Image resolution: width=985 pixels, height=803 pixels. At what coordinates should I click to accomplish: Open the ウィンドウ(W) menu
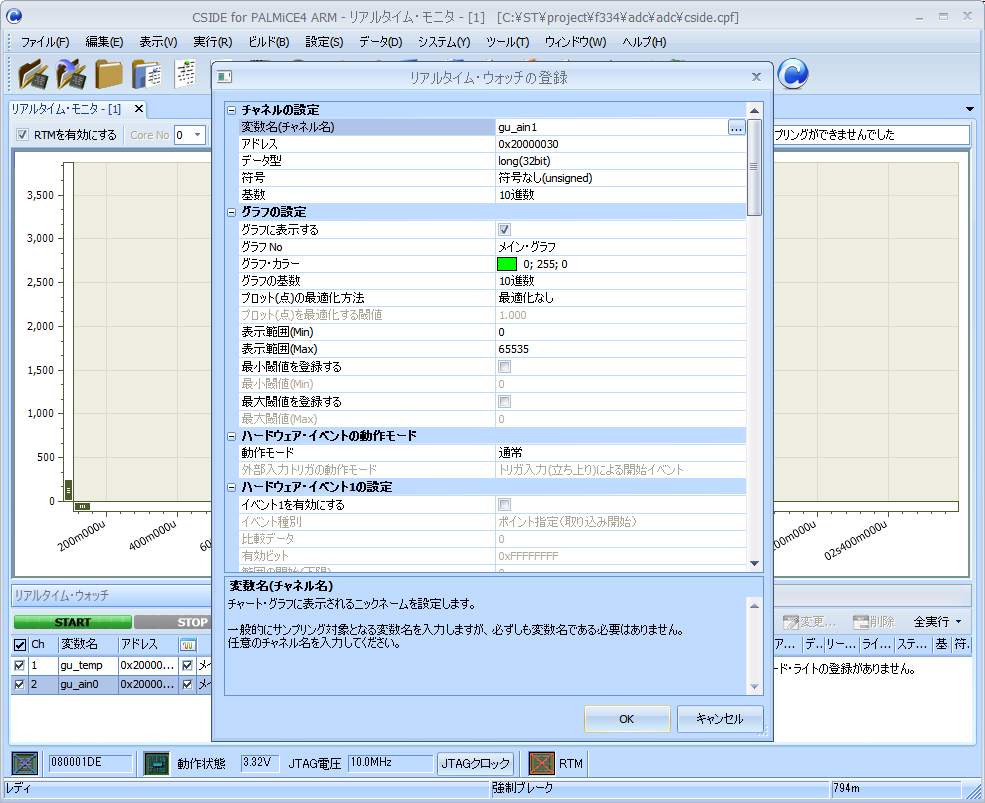[575, 42]
